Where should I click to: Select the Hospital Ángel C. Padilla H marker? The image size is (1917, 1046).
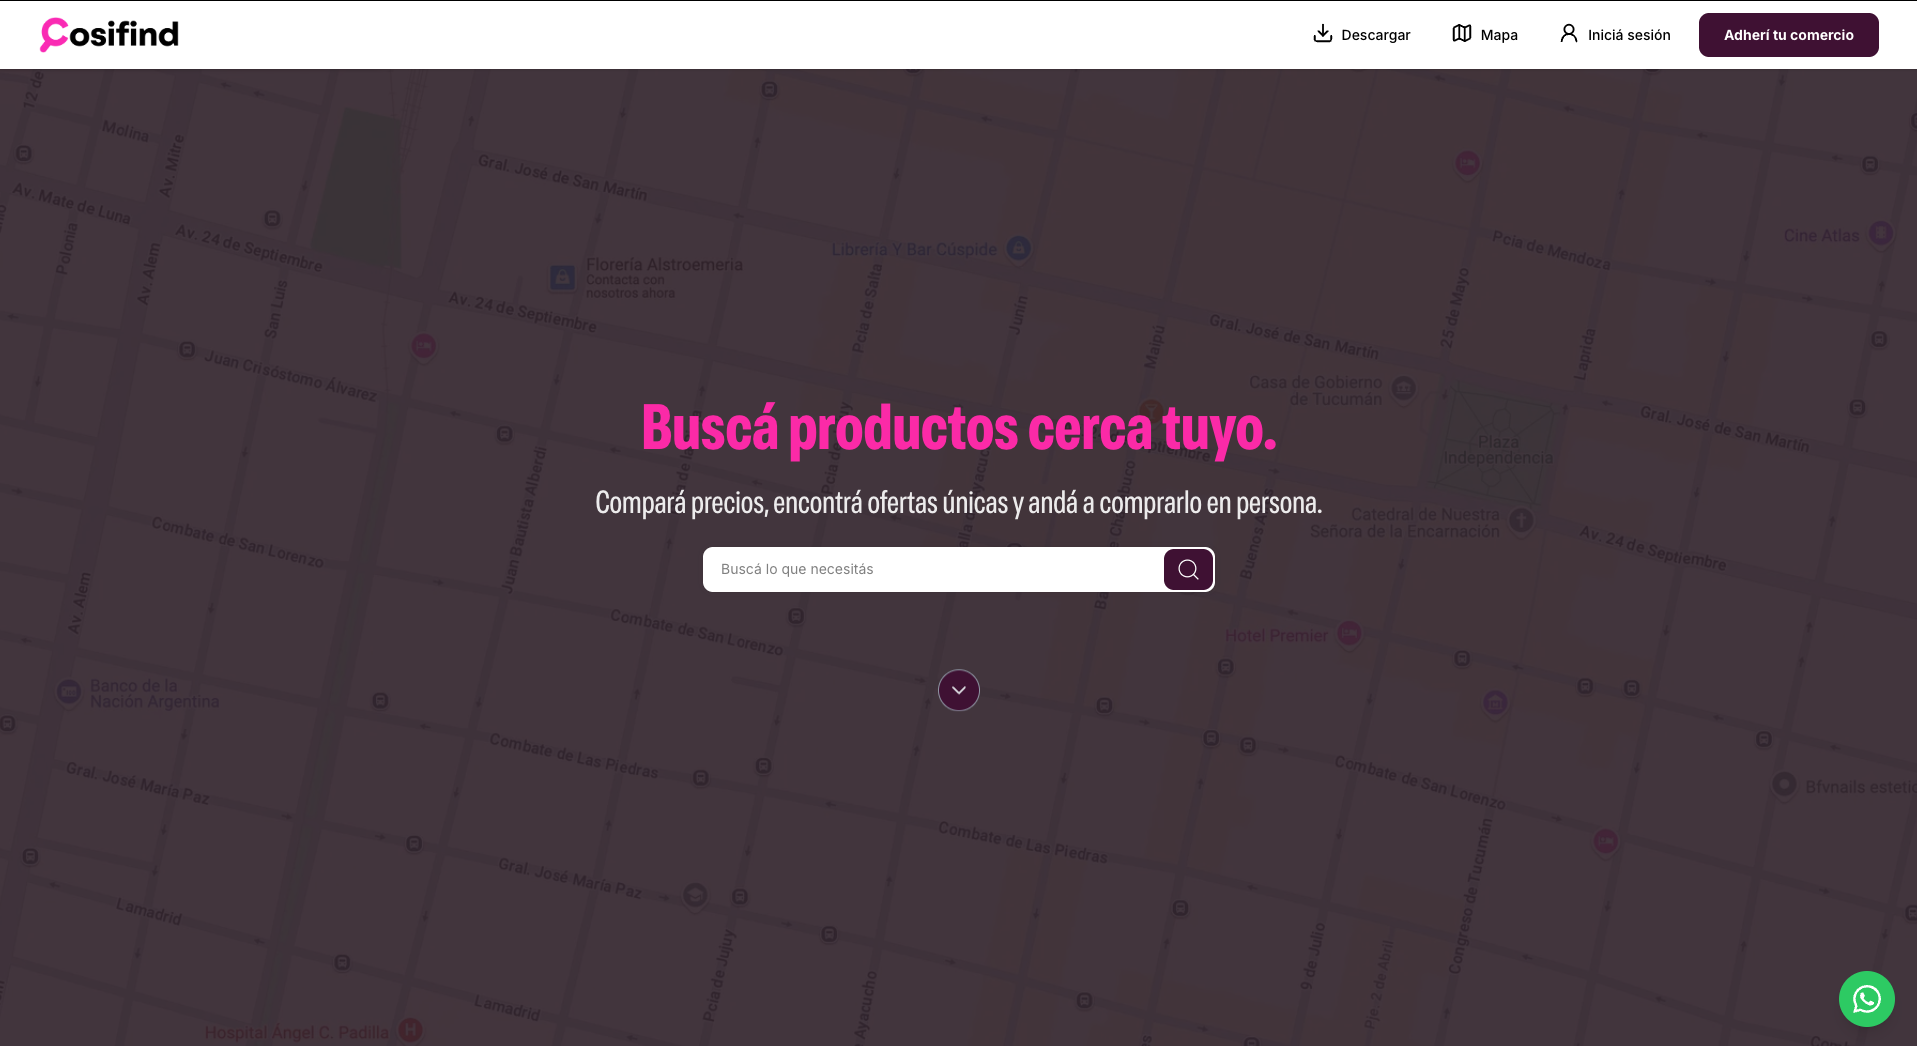click(410, 1030)
